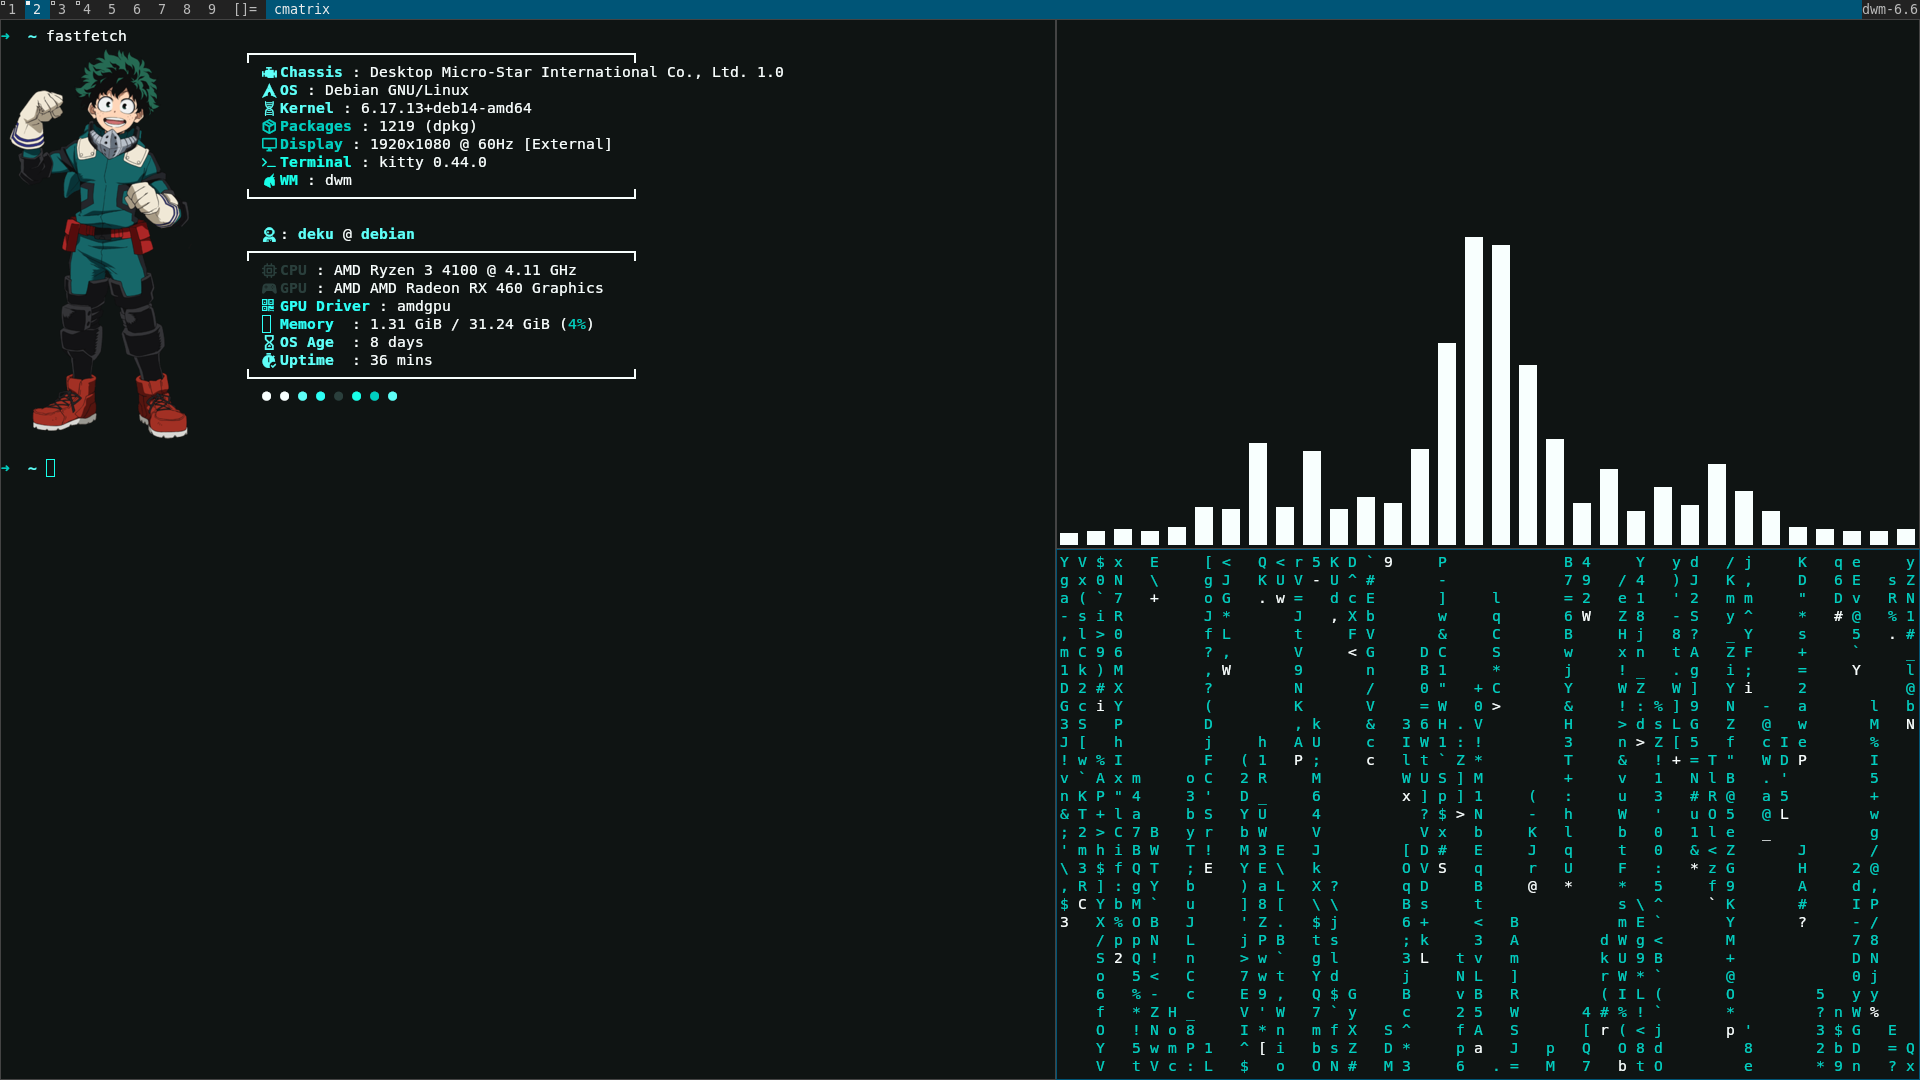Switch to dwm tag 1
The height and width of the screenshot is (1080, 1920).
12,9
